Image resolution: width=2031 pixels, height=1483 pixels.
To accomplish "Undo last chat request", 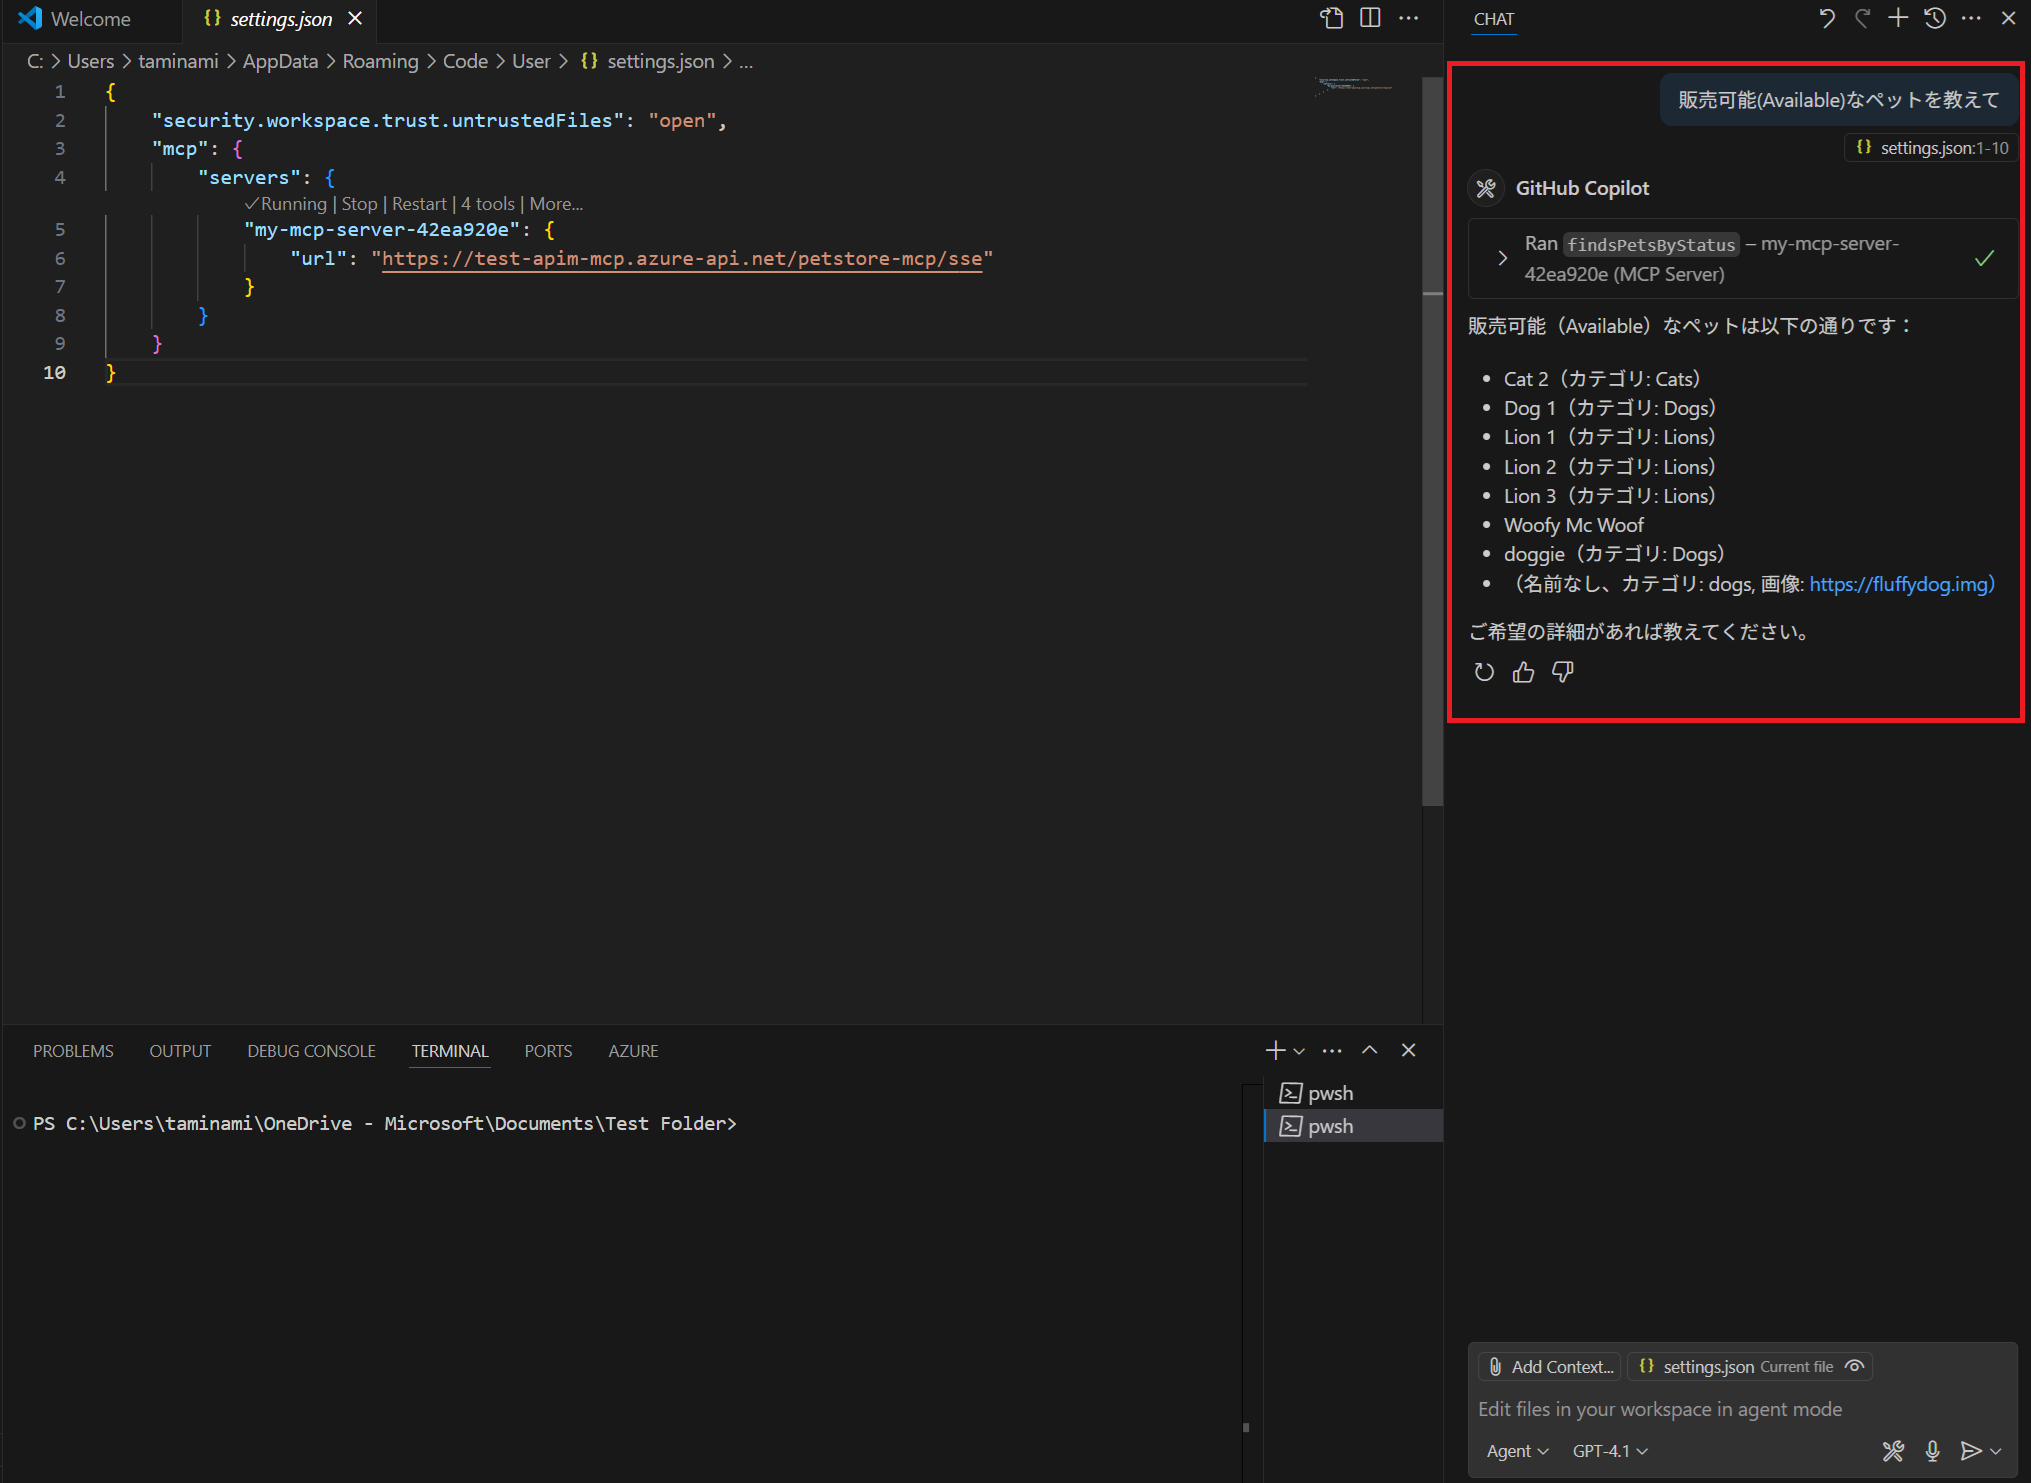I will [1826, 18].
